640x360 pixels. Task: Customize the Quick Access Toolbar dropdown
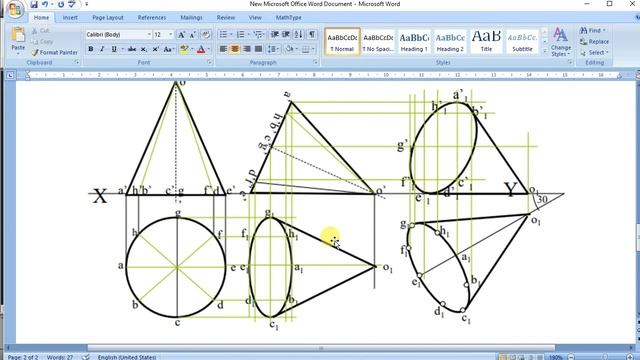pos(87,4)
